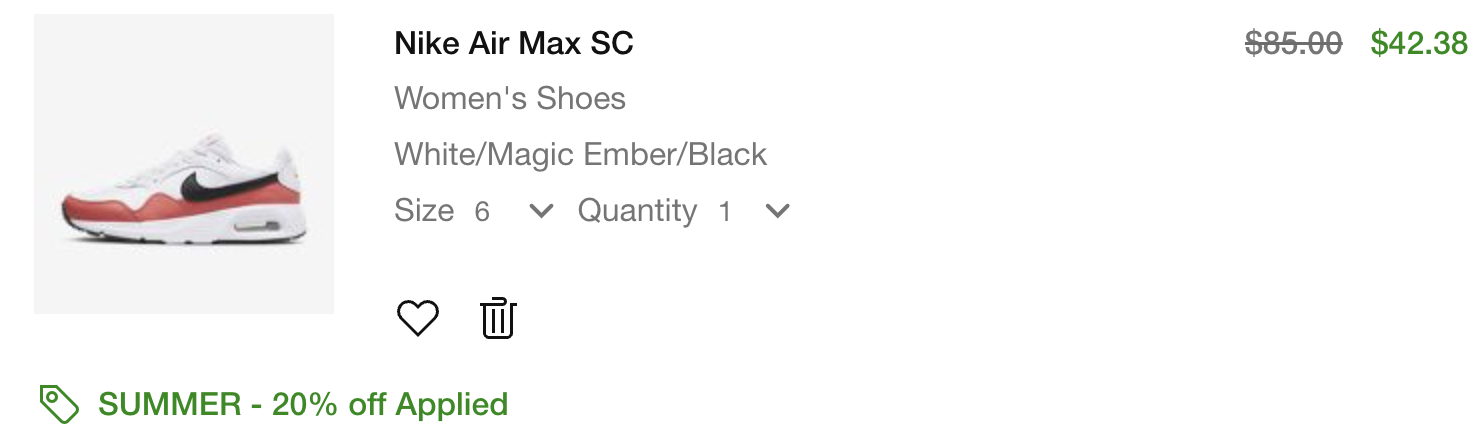
Task: Click the crossed-out original price $85.00
Action: pyautogui.click(x=1293, y=43)
